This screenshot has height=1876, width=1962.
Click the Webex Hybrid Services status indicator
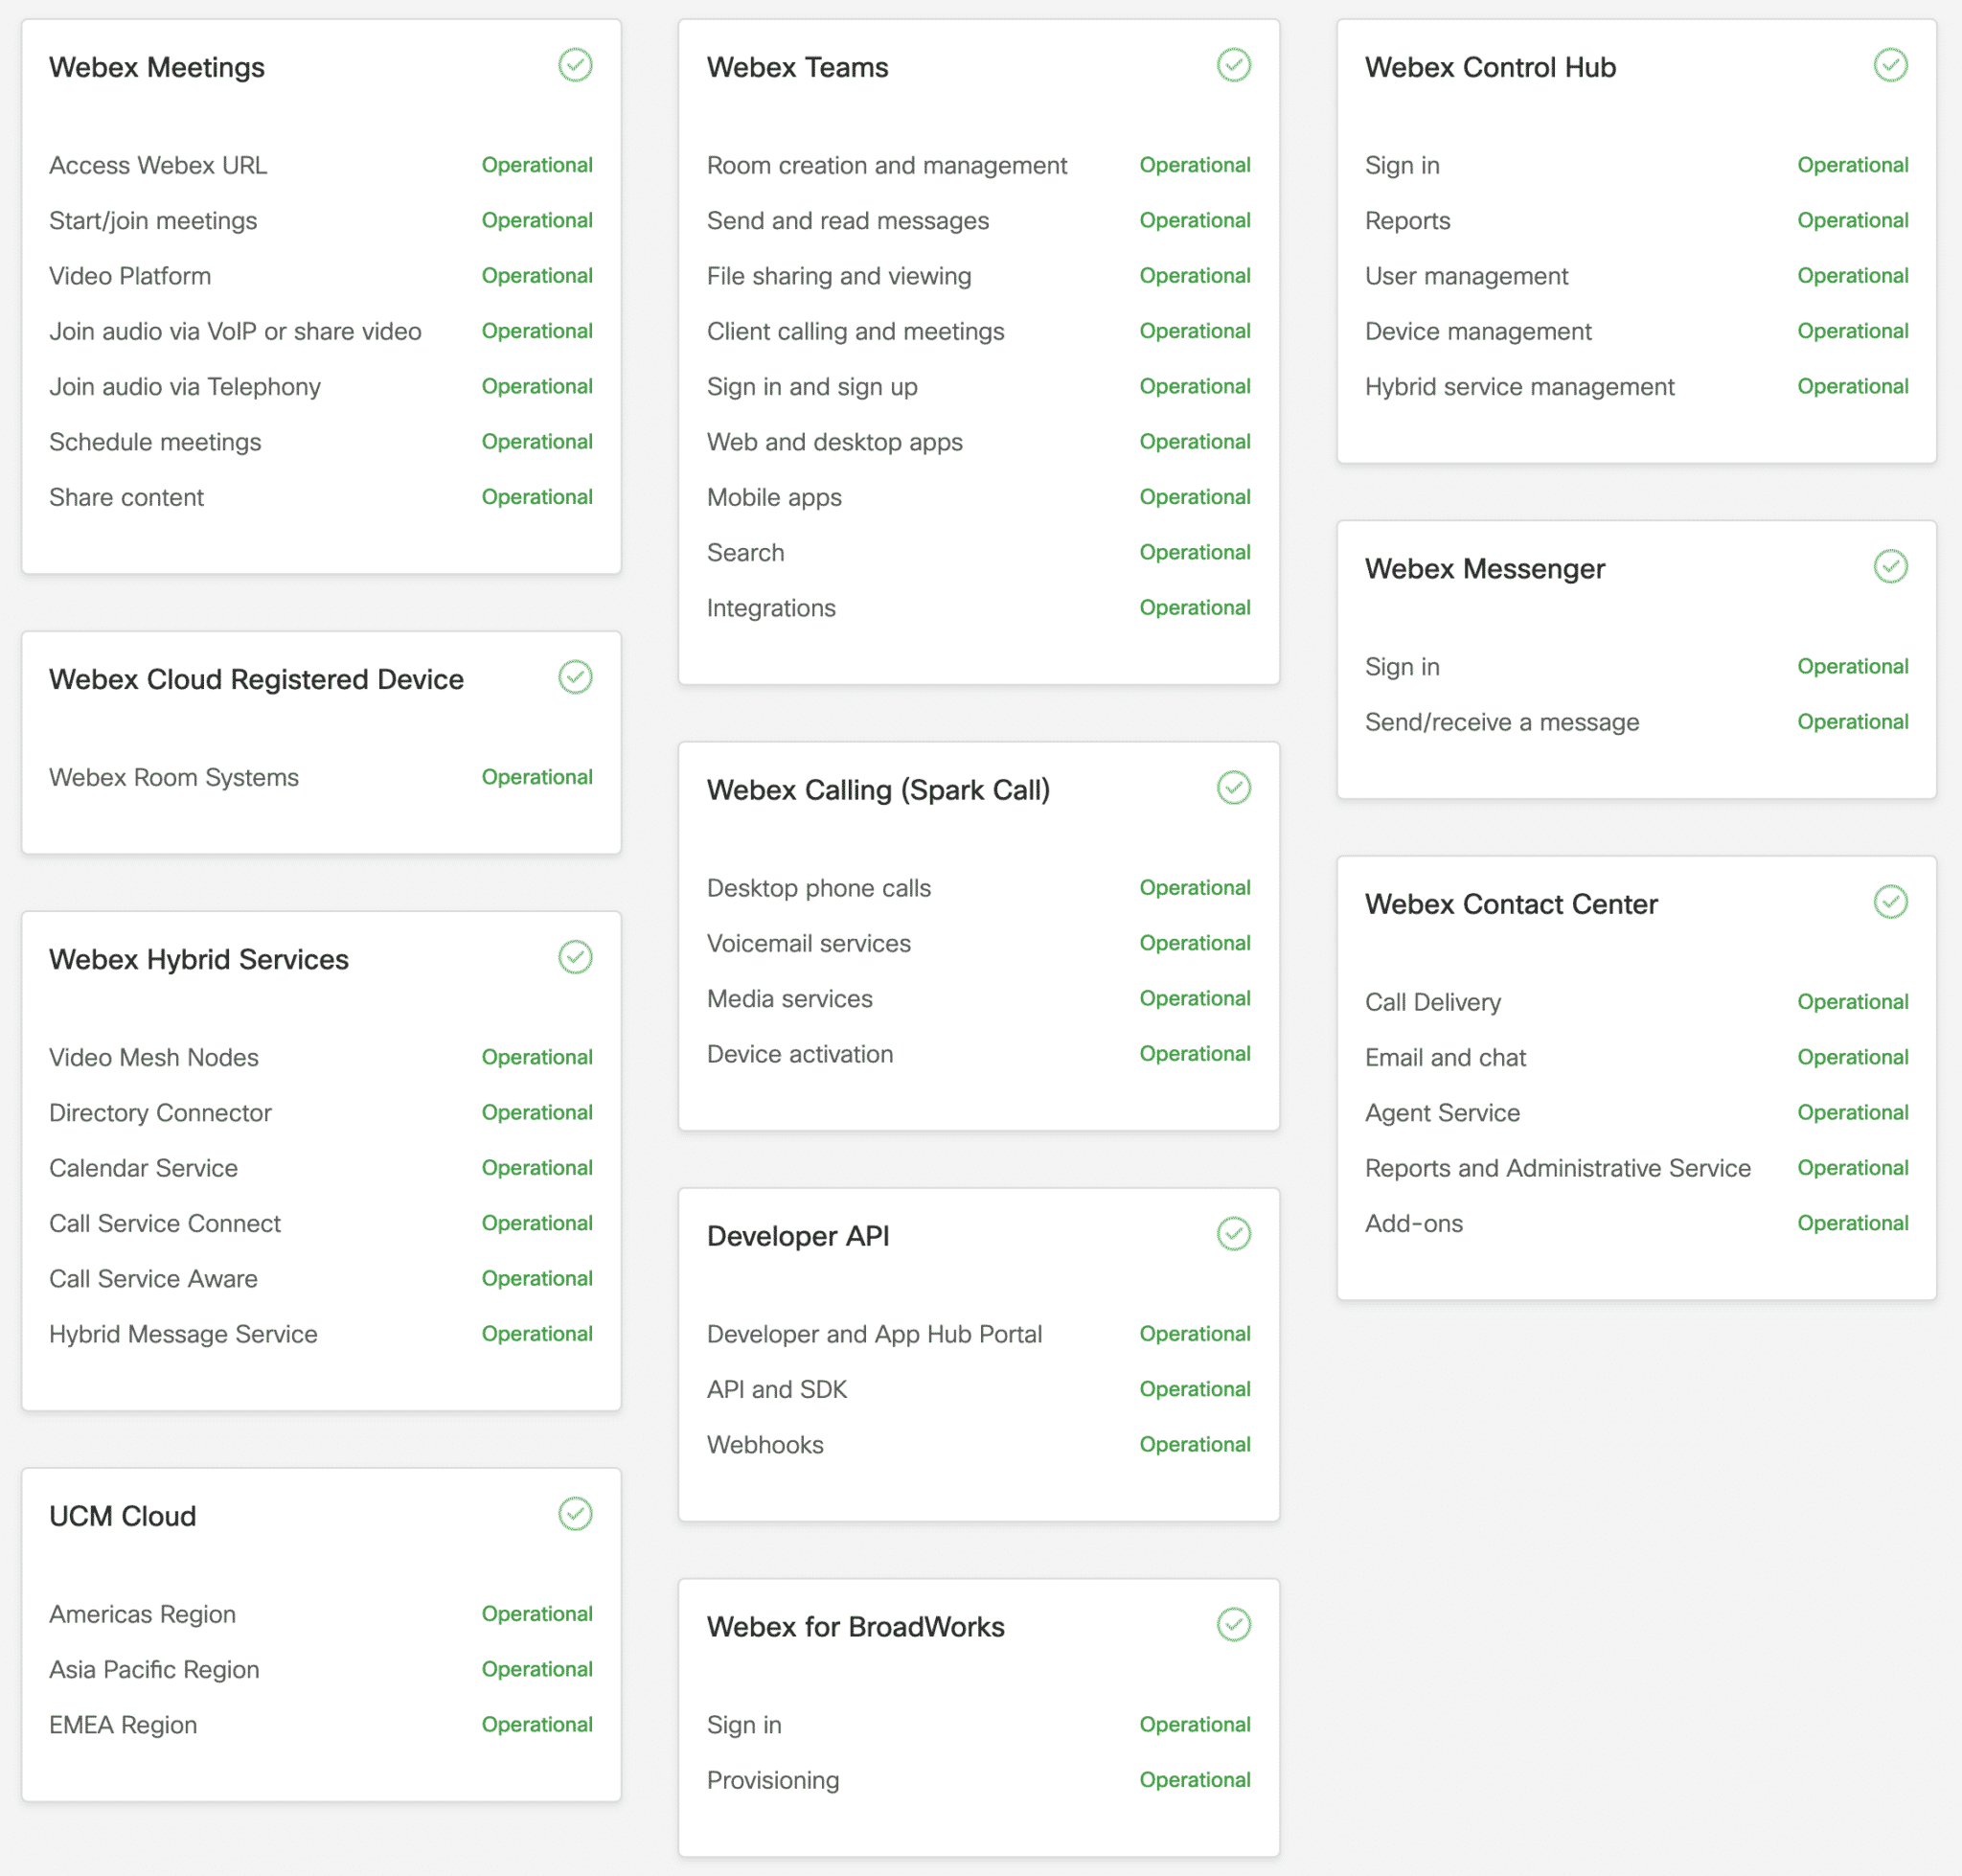(x=575, y=957)
